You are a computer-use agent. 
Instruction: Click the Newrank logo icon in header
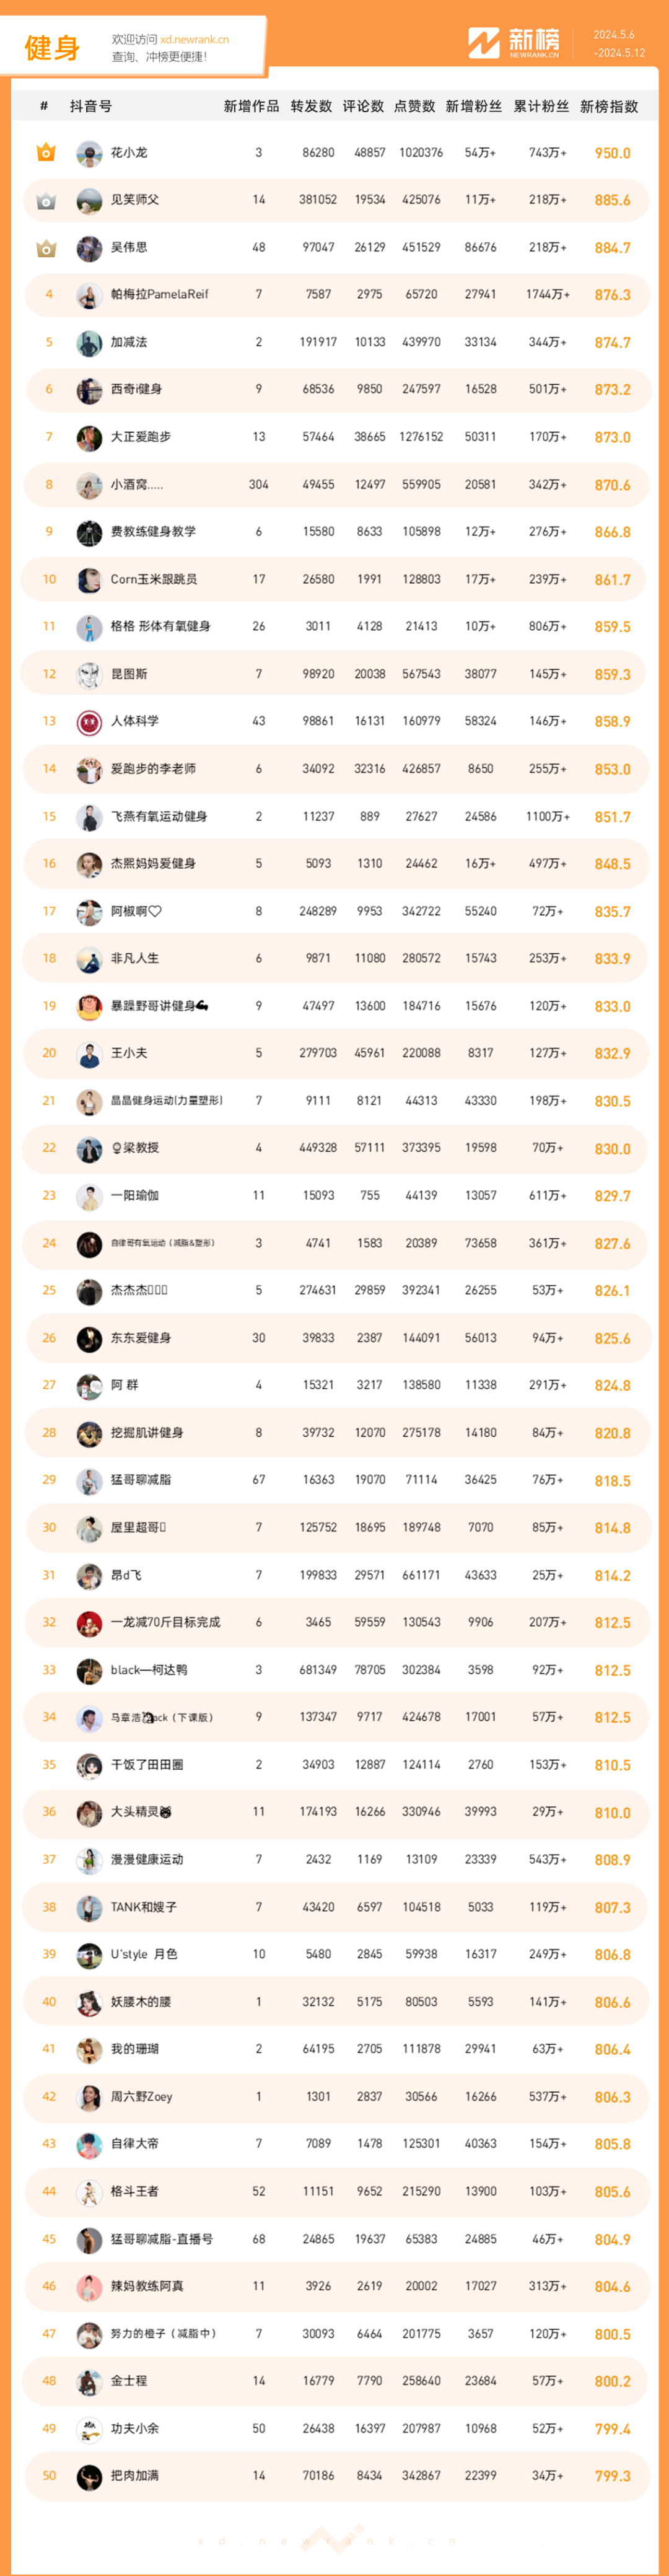(x=484, y=43)
